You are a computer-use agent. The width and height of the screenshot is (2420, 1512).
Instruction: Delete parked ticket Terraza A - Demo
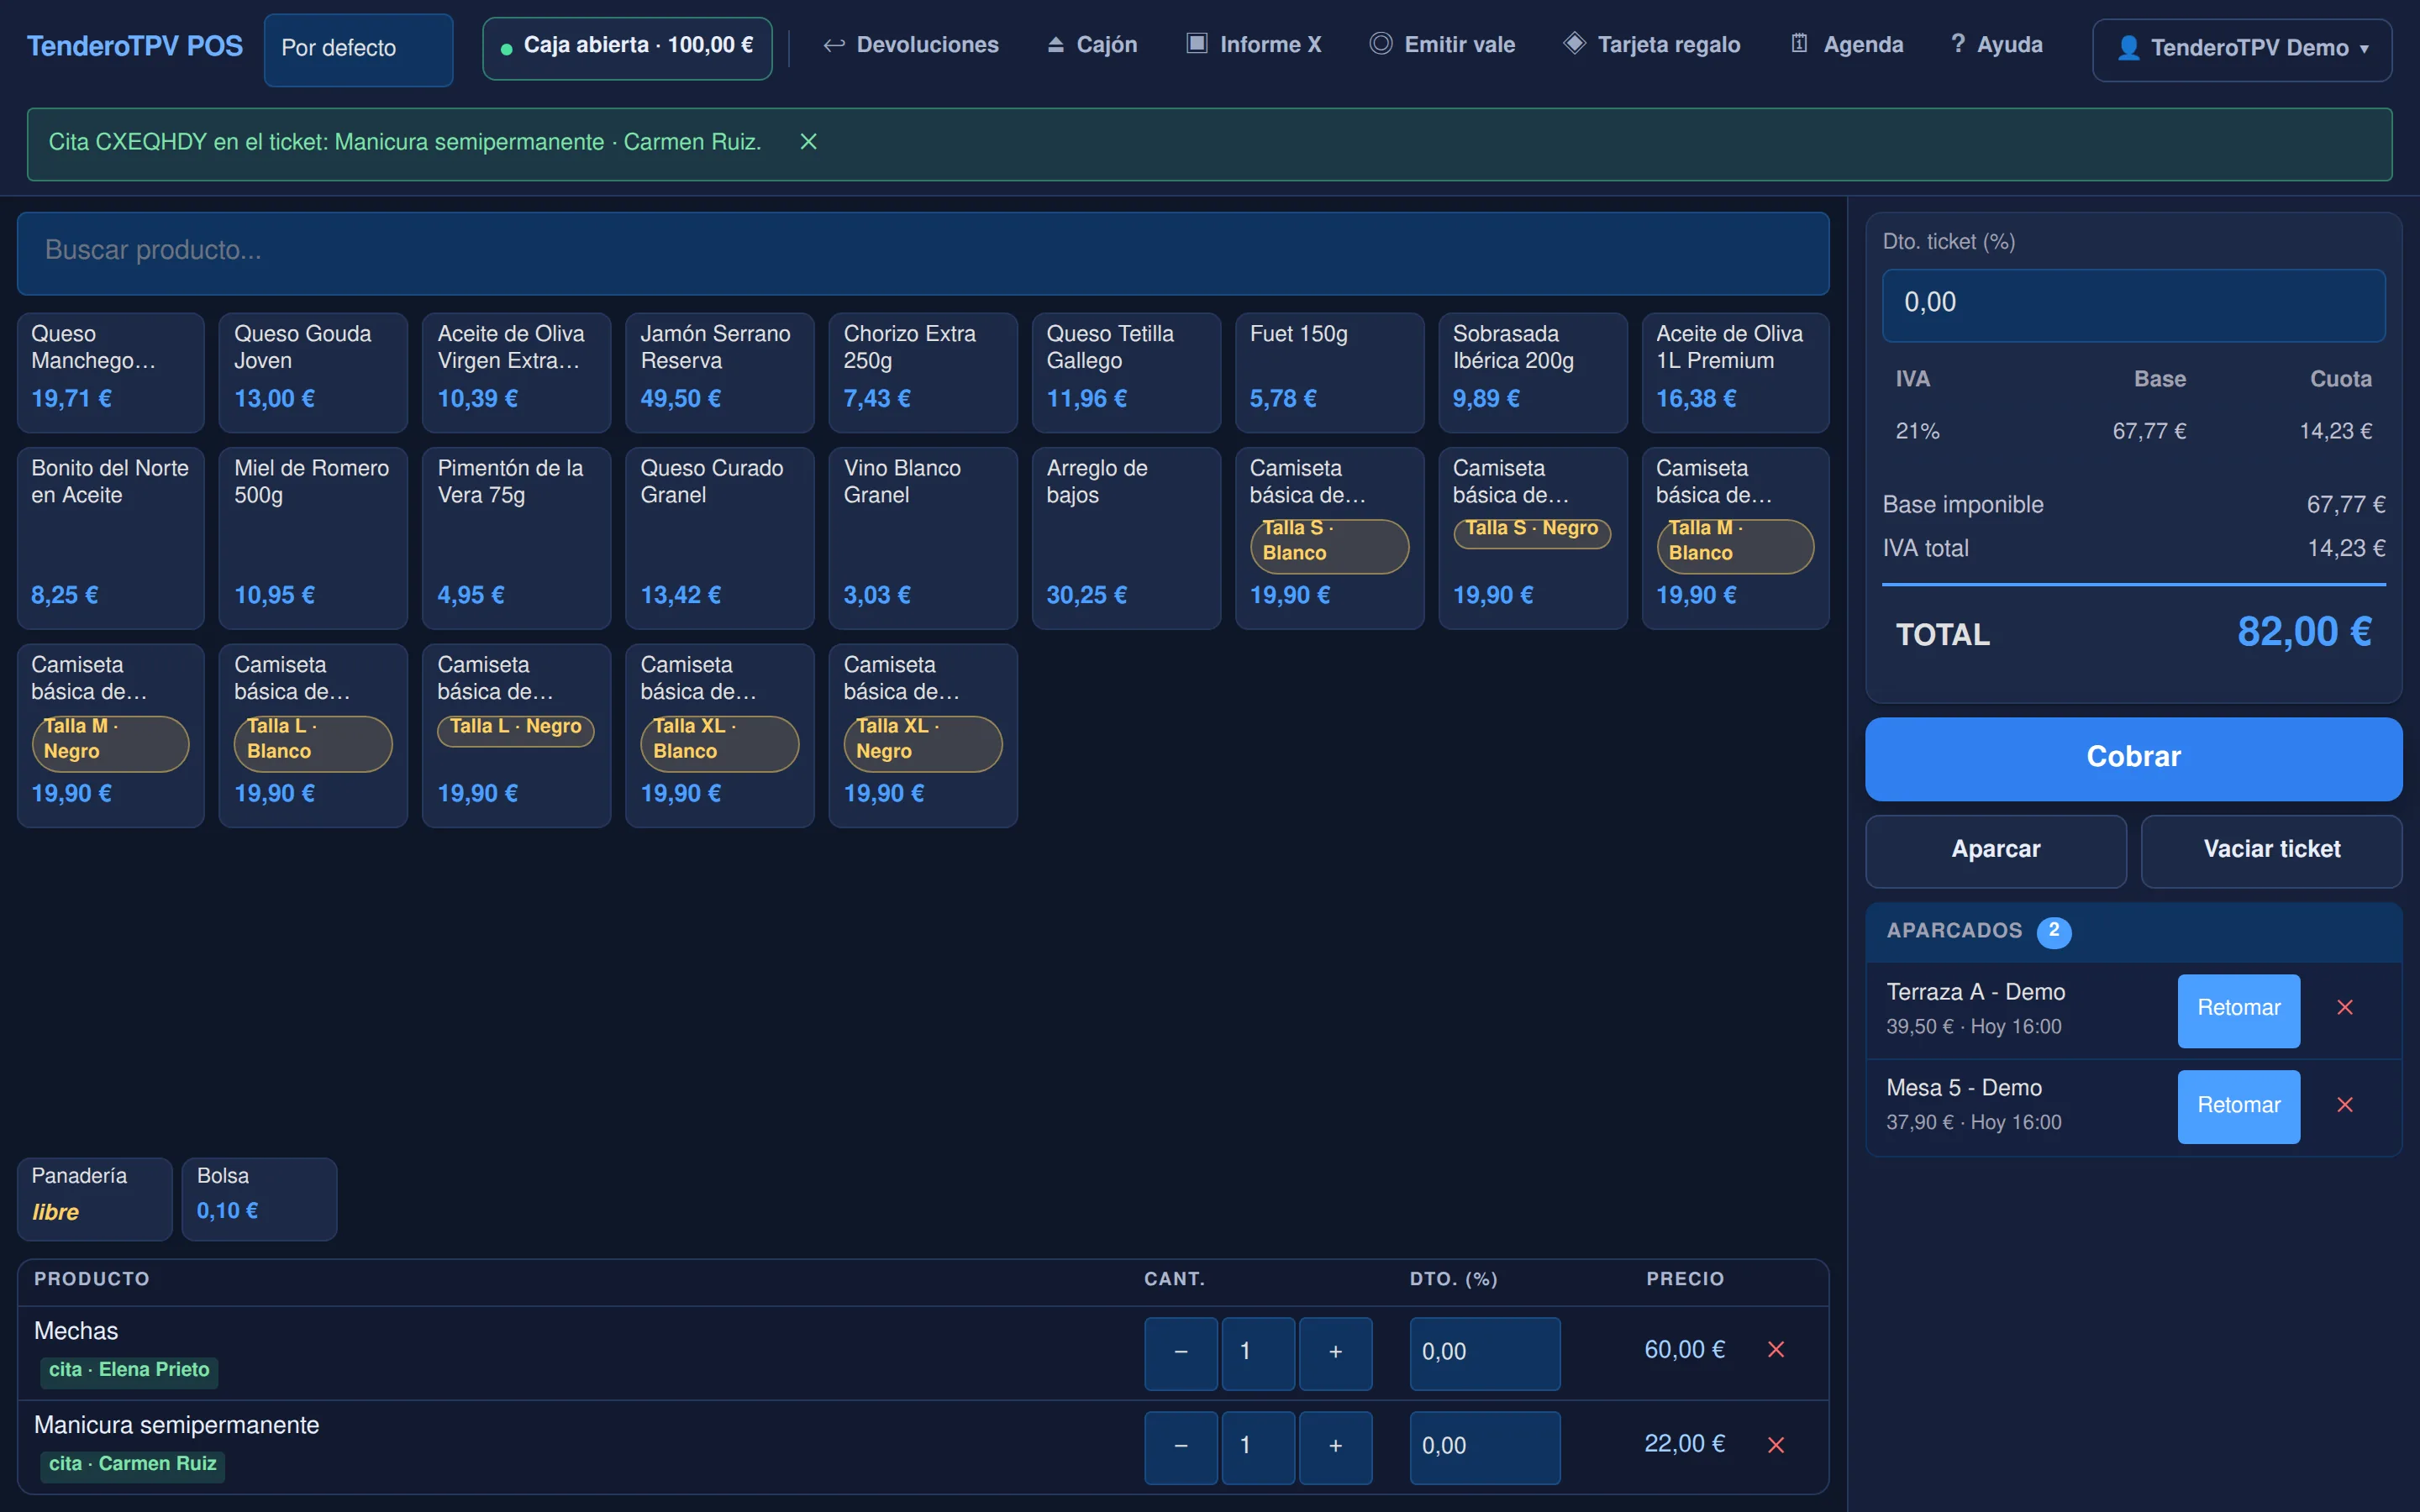click(2345, 1008)
